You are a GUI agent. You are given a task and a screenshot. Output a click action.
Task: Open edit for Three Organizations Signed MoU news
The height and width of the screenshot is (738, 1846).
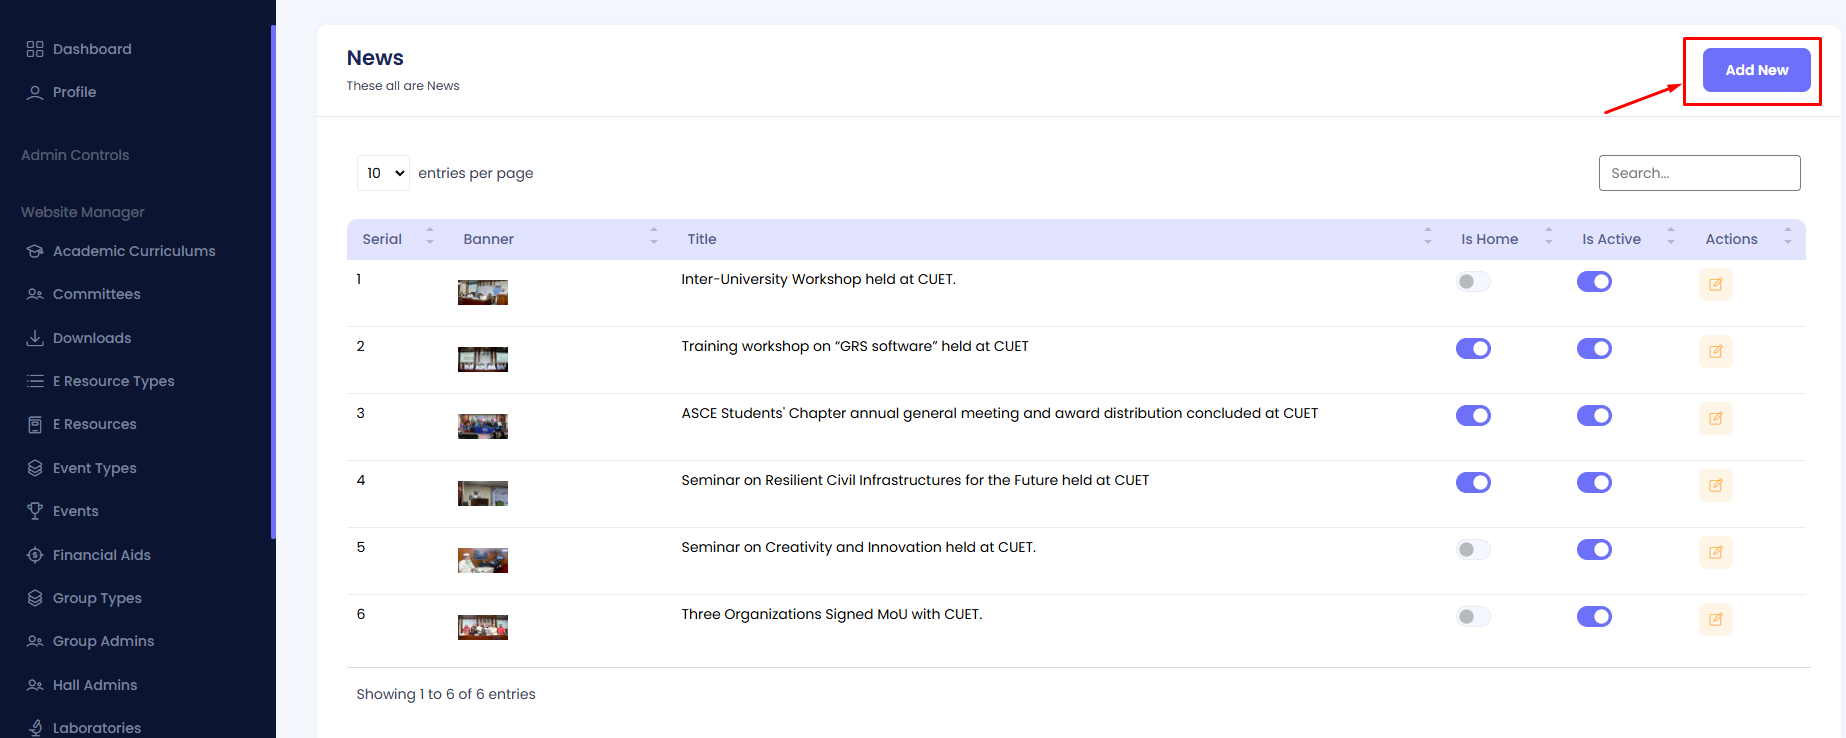click(x=1715, y=619)
